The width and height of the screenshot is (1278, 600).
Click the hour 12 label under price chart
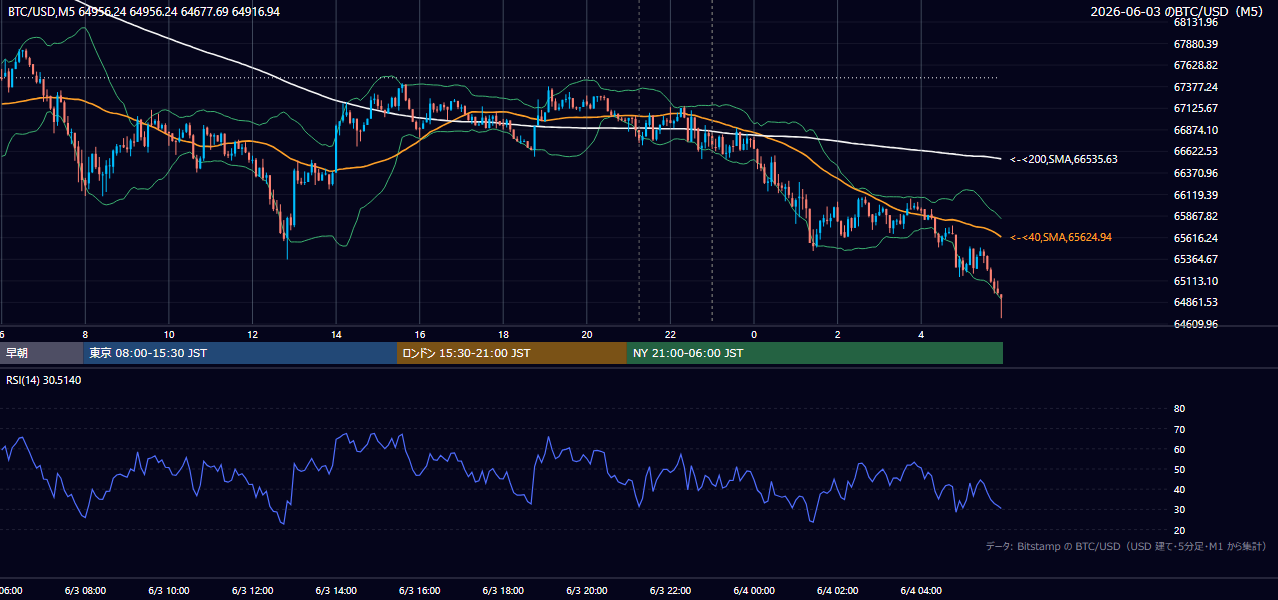tap(253, 334)
